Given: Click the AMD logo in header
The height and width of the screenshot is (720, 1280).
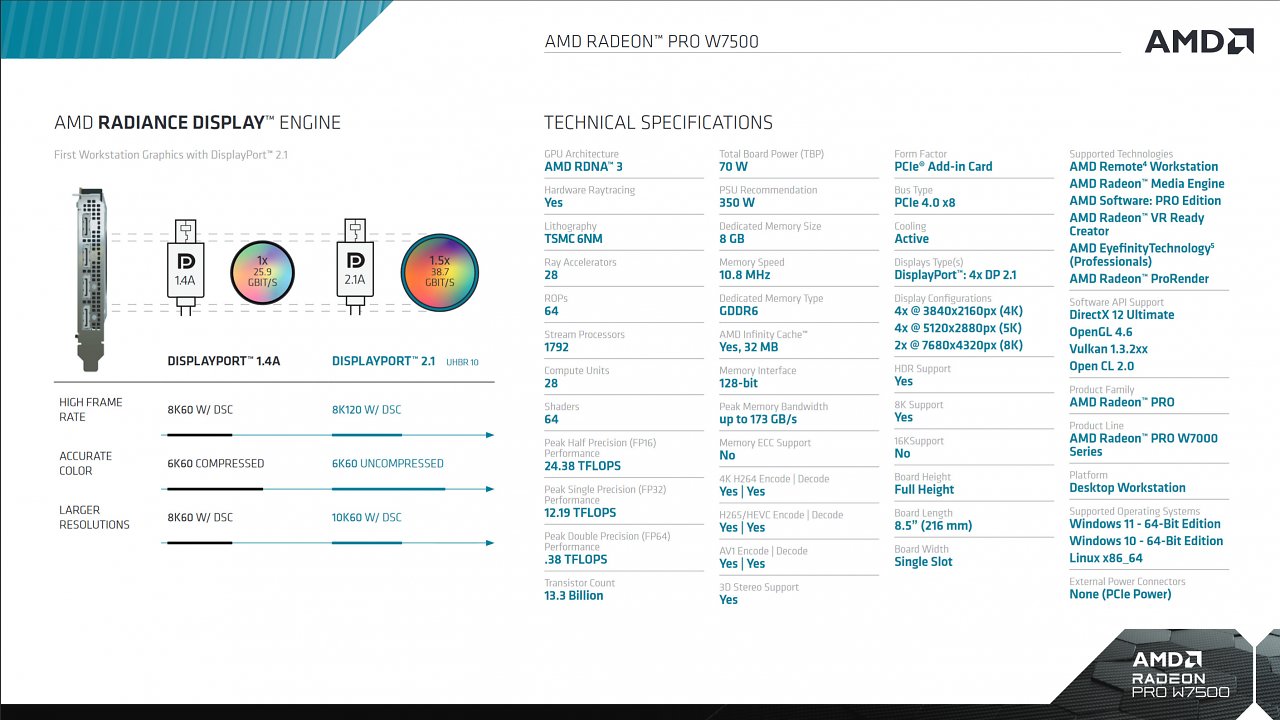Looking at the screenshot, I should coord(1199,41).
